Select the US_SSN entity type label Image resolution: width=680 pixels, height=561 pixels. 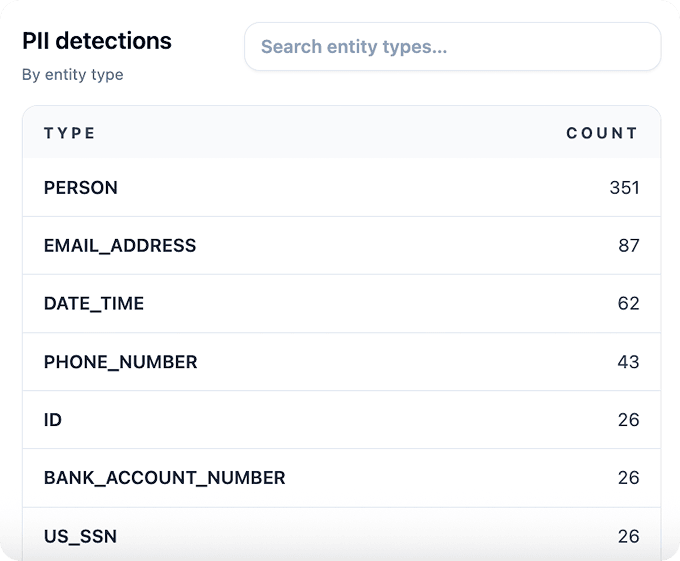pos(80,536)
